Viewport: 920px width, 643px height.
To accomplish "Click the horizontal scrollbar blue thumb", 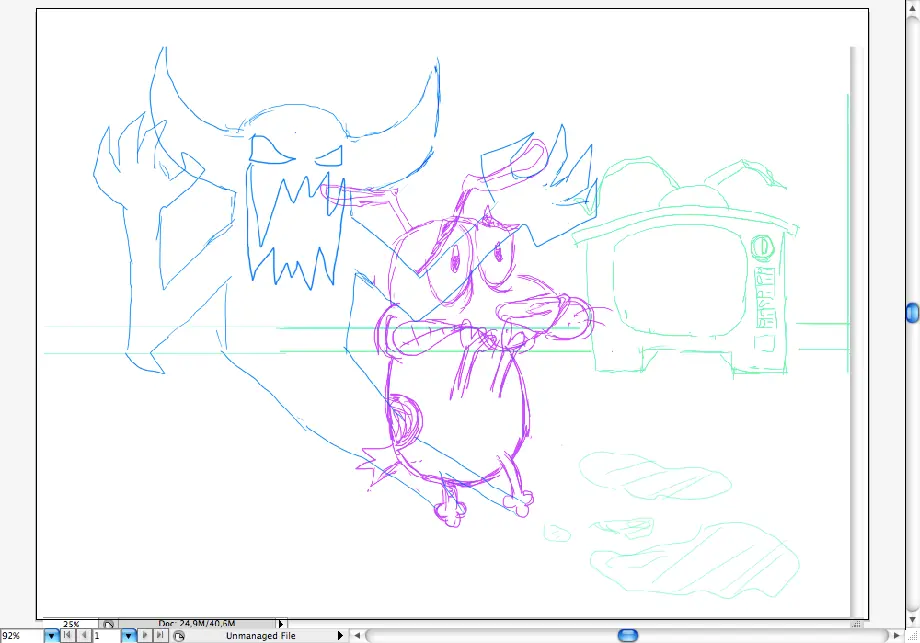I will point(628,635).
